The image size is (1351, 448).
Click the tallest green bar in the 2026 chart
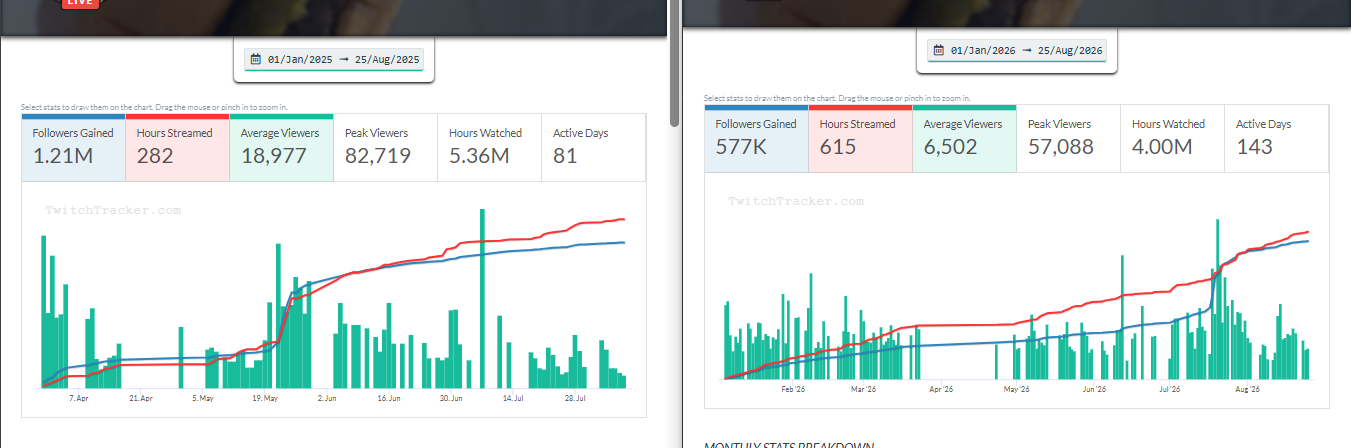click(x=1217, y=299)
